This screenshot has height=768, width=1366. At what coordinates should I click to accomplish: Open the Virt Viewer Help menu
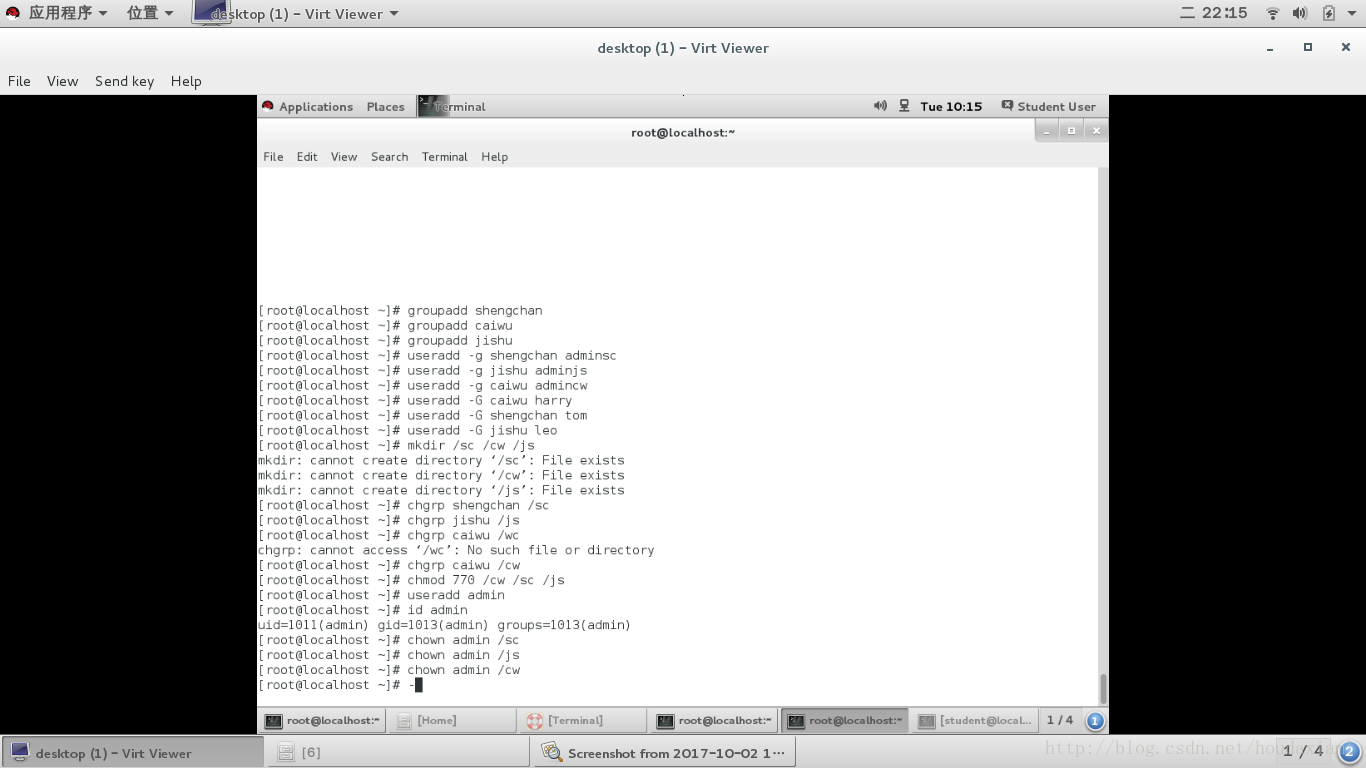tap(186, 81)
